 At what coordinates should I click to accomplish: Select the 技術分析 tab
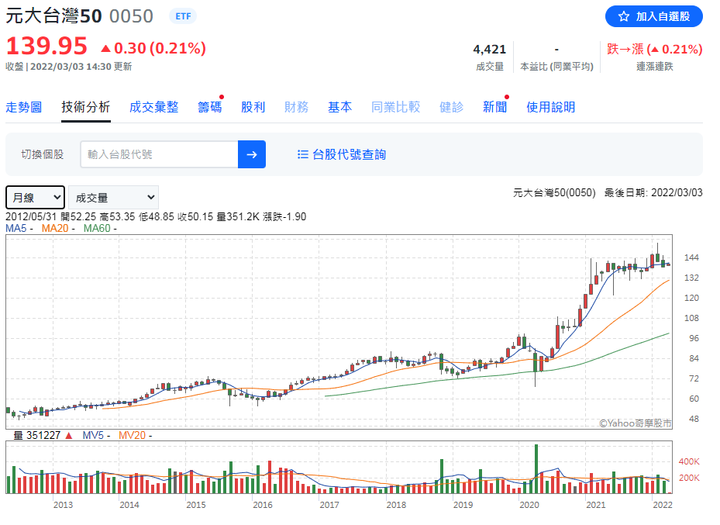[86, 107]
